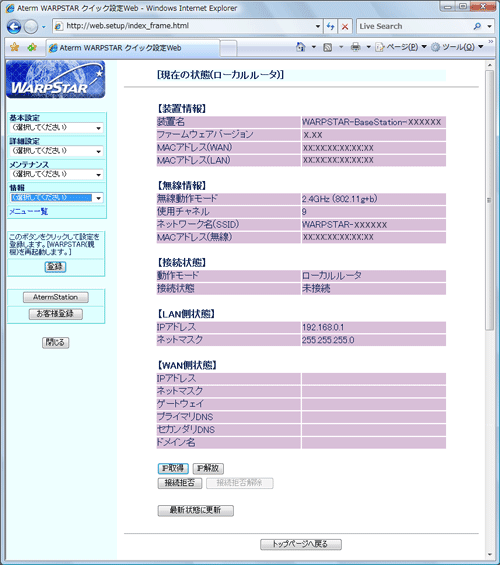Click the 未接続 connection status value
Image resolution: width=500 pixels, height=565 pixels.
point(316,289)
